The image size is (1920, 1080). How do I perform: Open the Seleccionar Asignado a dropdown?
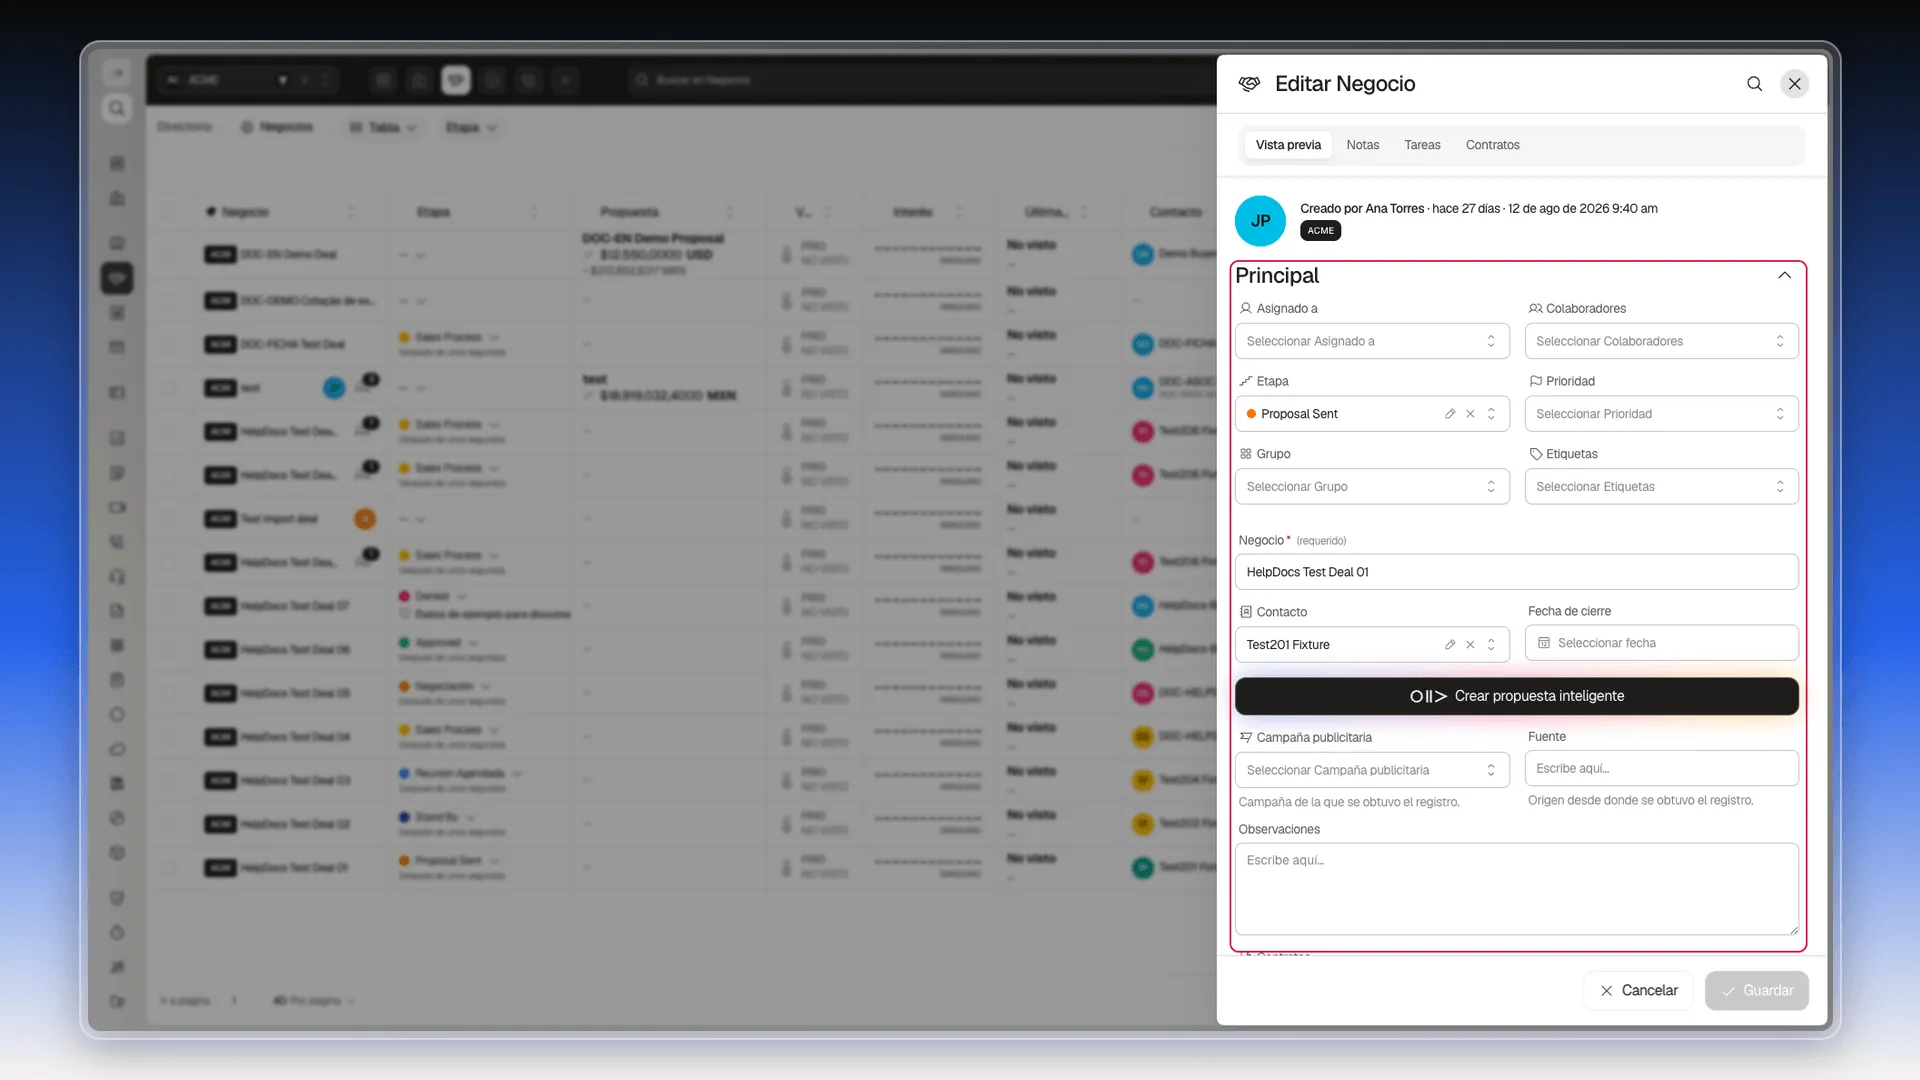pos(1372,341)
